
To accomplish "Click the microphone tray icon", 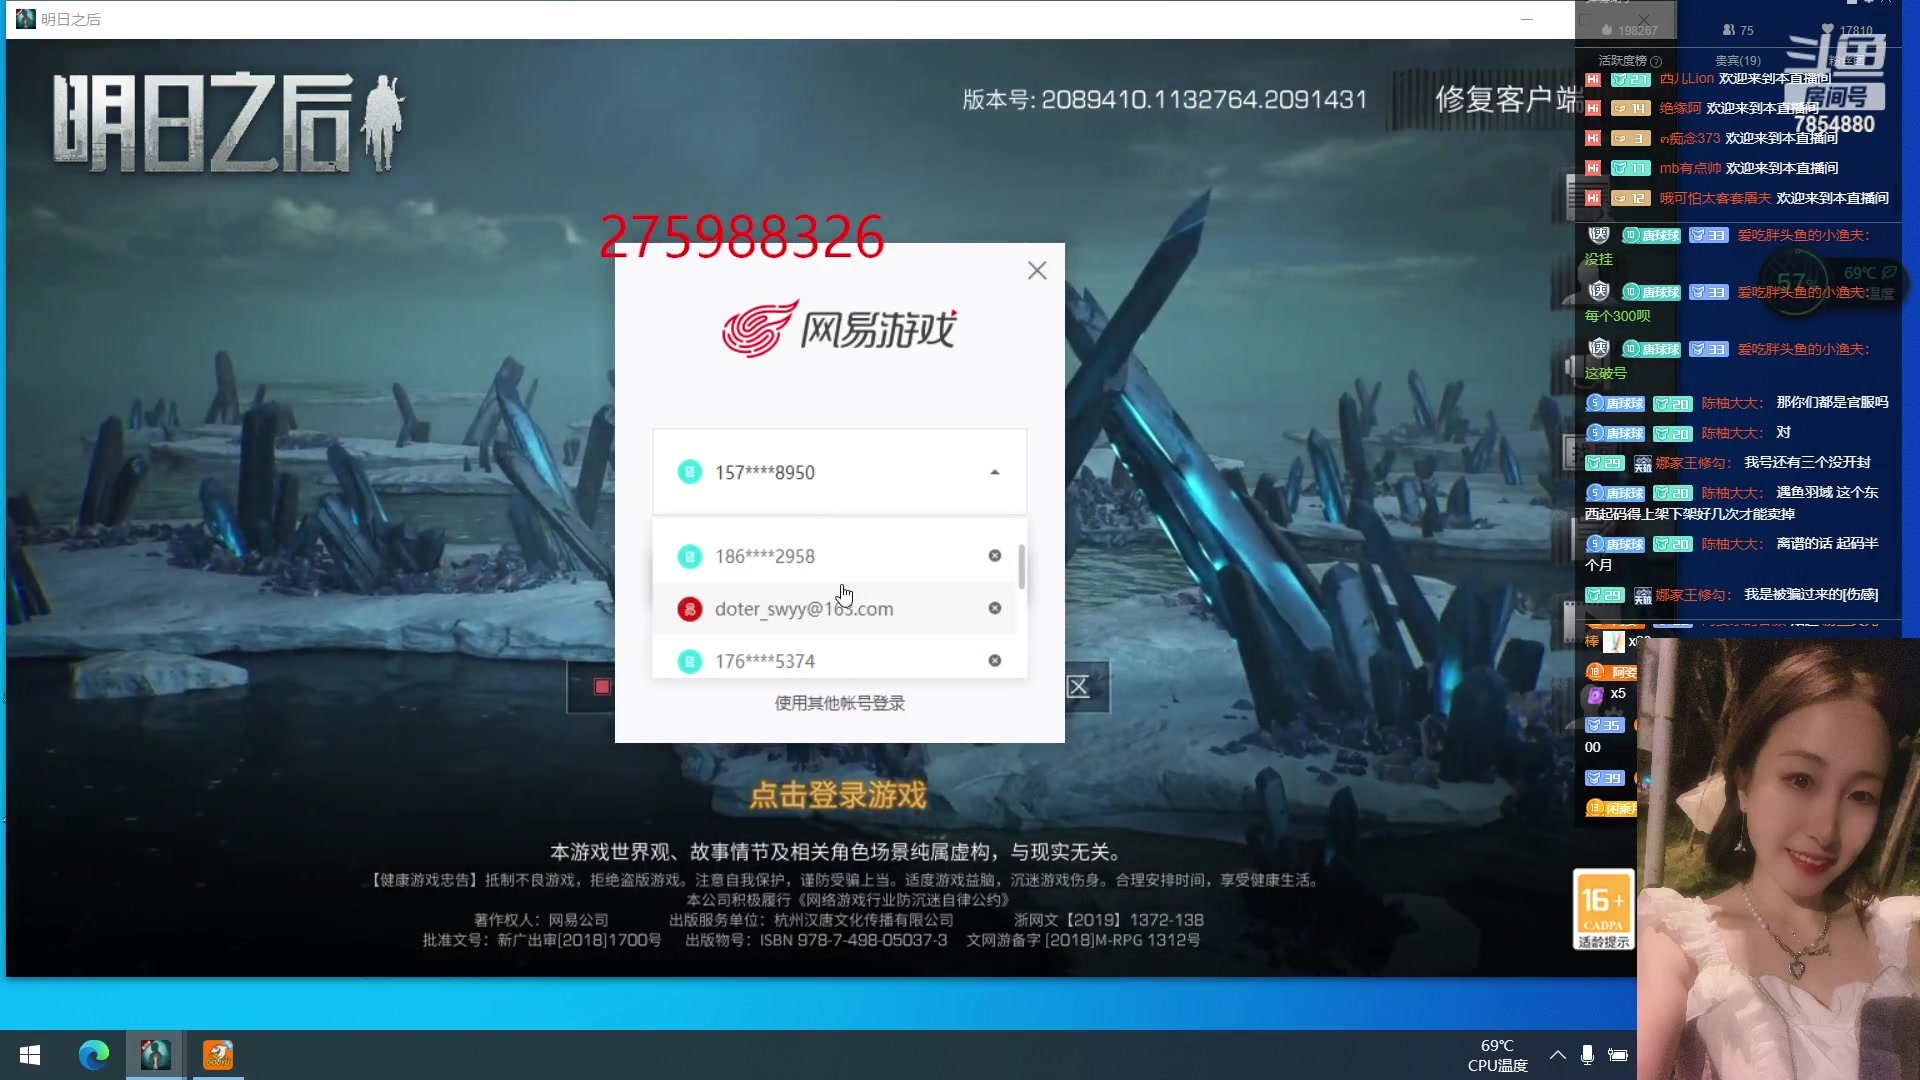I will pos(1587,1055).
